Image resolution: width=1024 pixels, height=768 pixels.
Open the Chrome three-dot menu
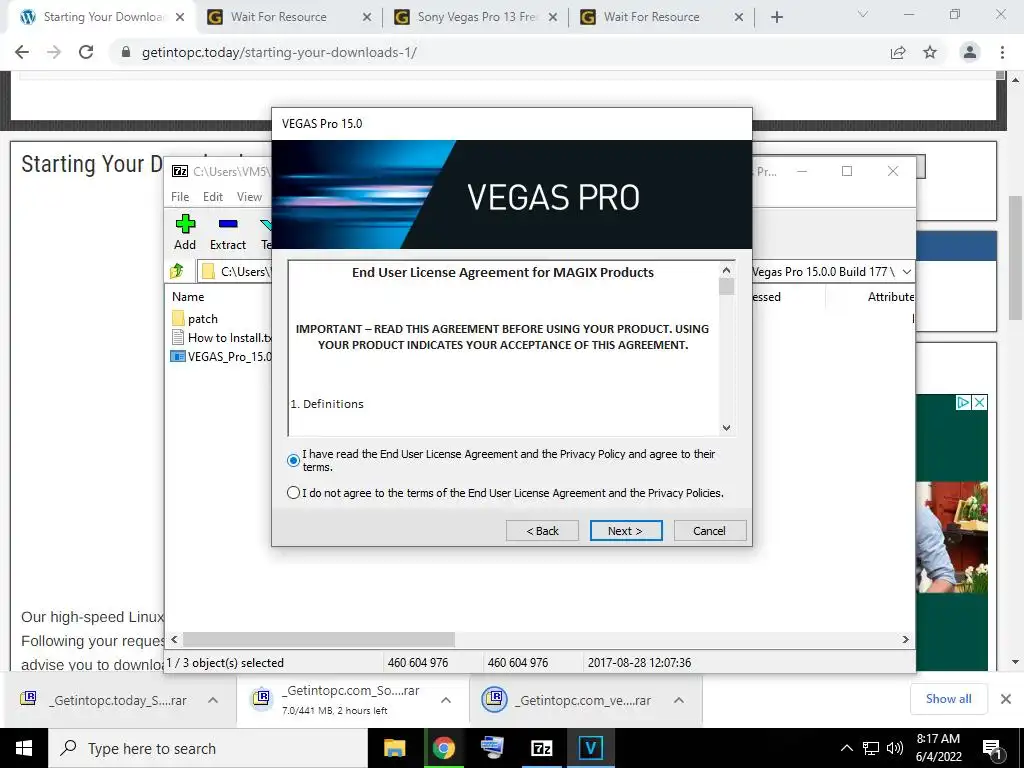pos(1002,52)
